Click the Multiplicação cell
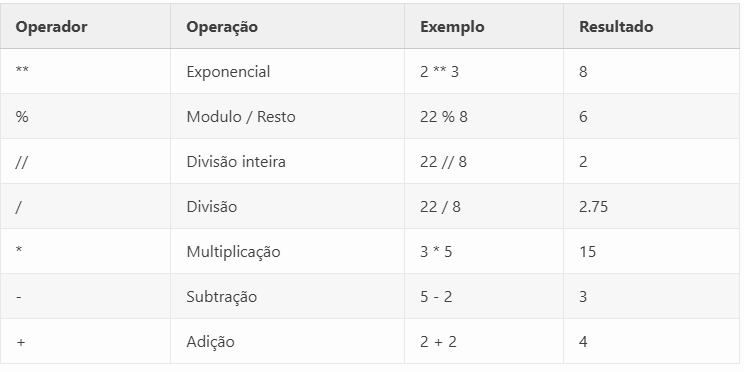 click(288, 251)
